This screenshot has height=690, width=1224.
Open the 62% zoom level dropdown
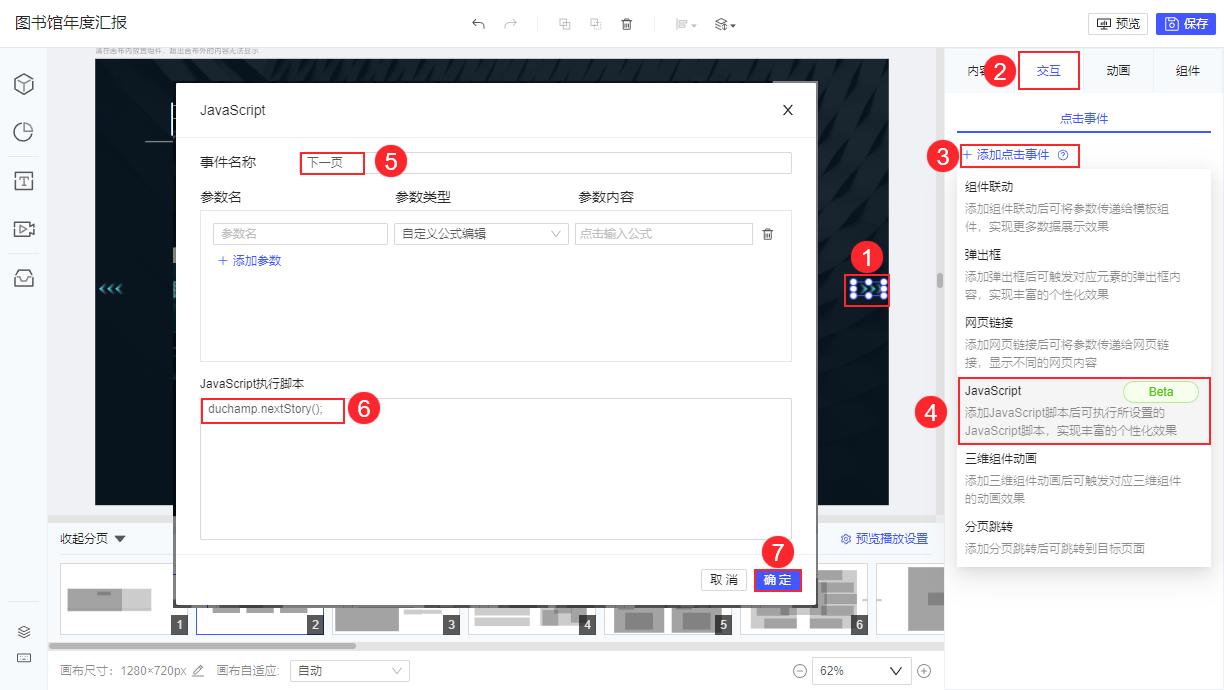point(860,670)
